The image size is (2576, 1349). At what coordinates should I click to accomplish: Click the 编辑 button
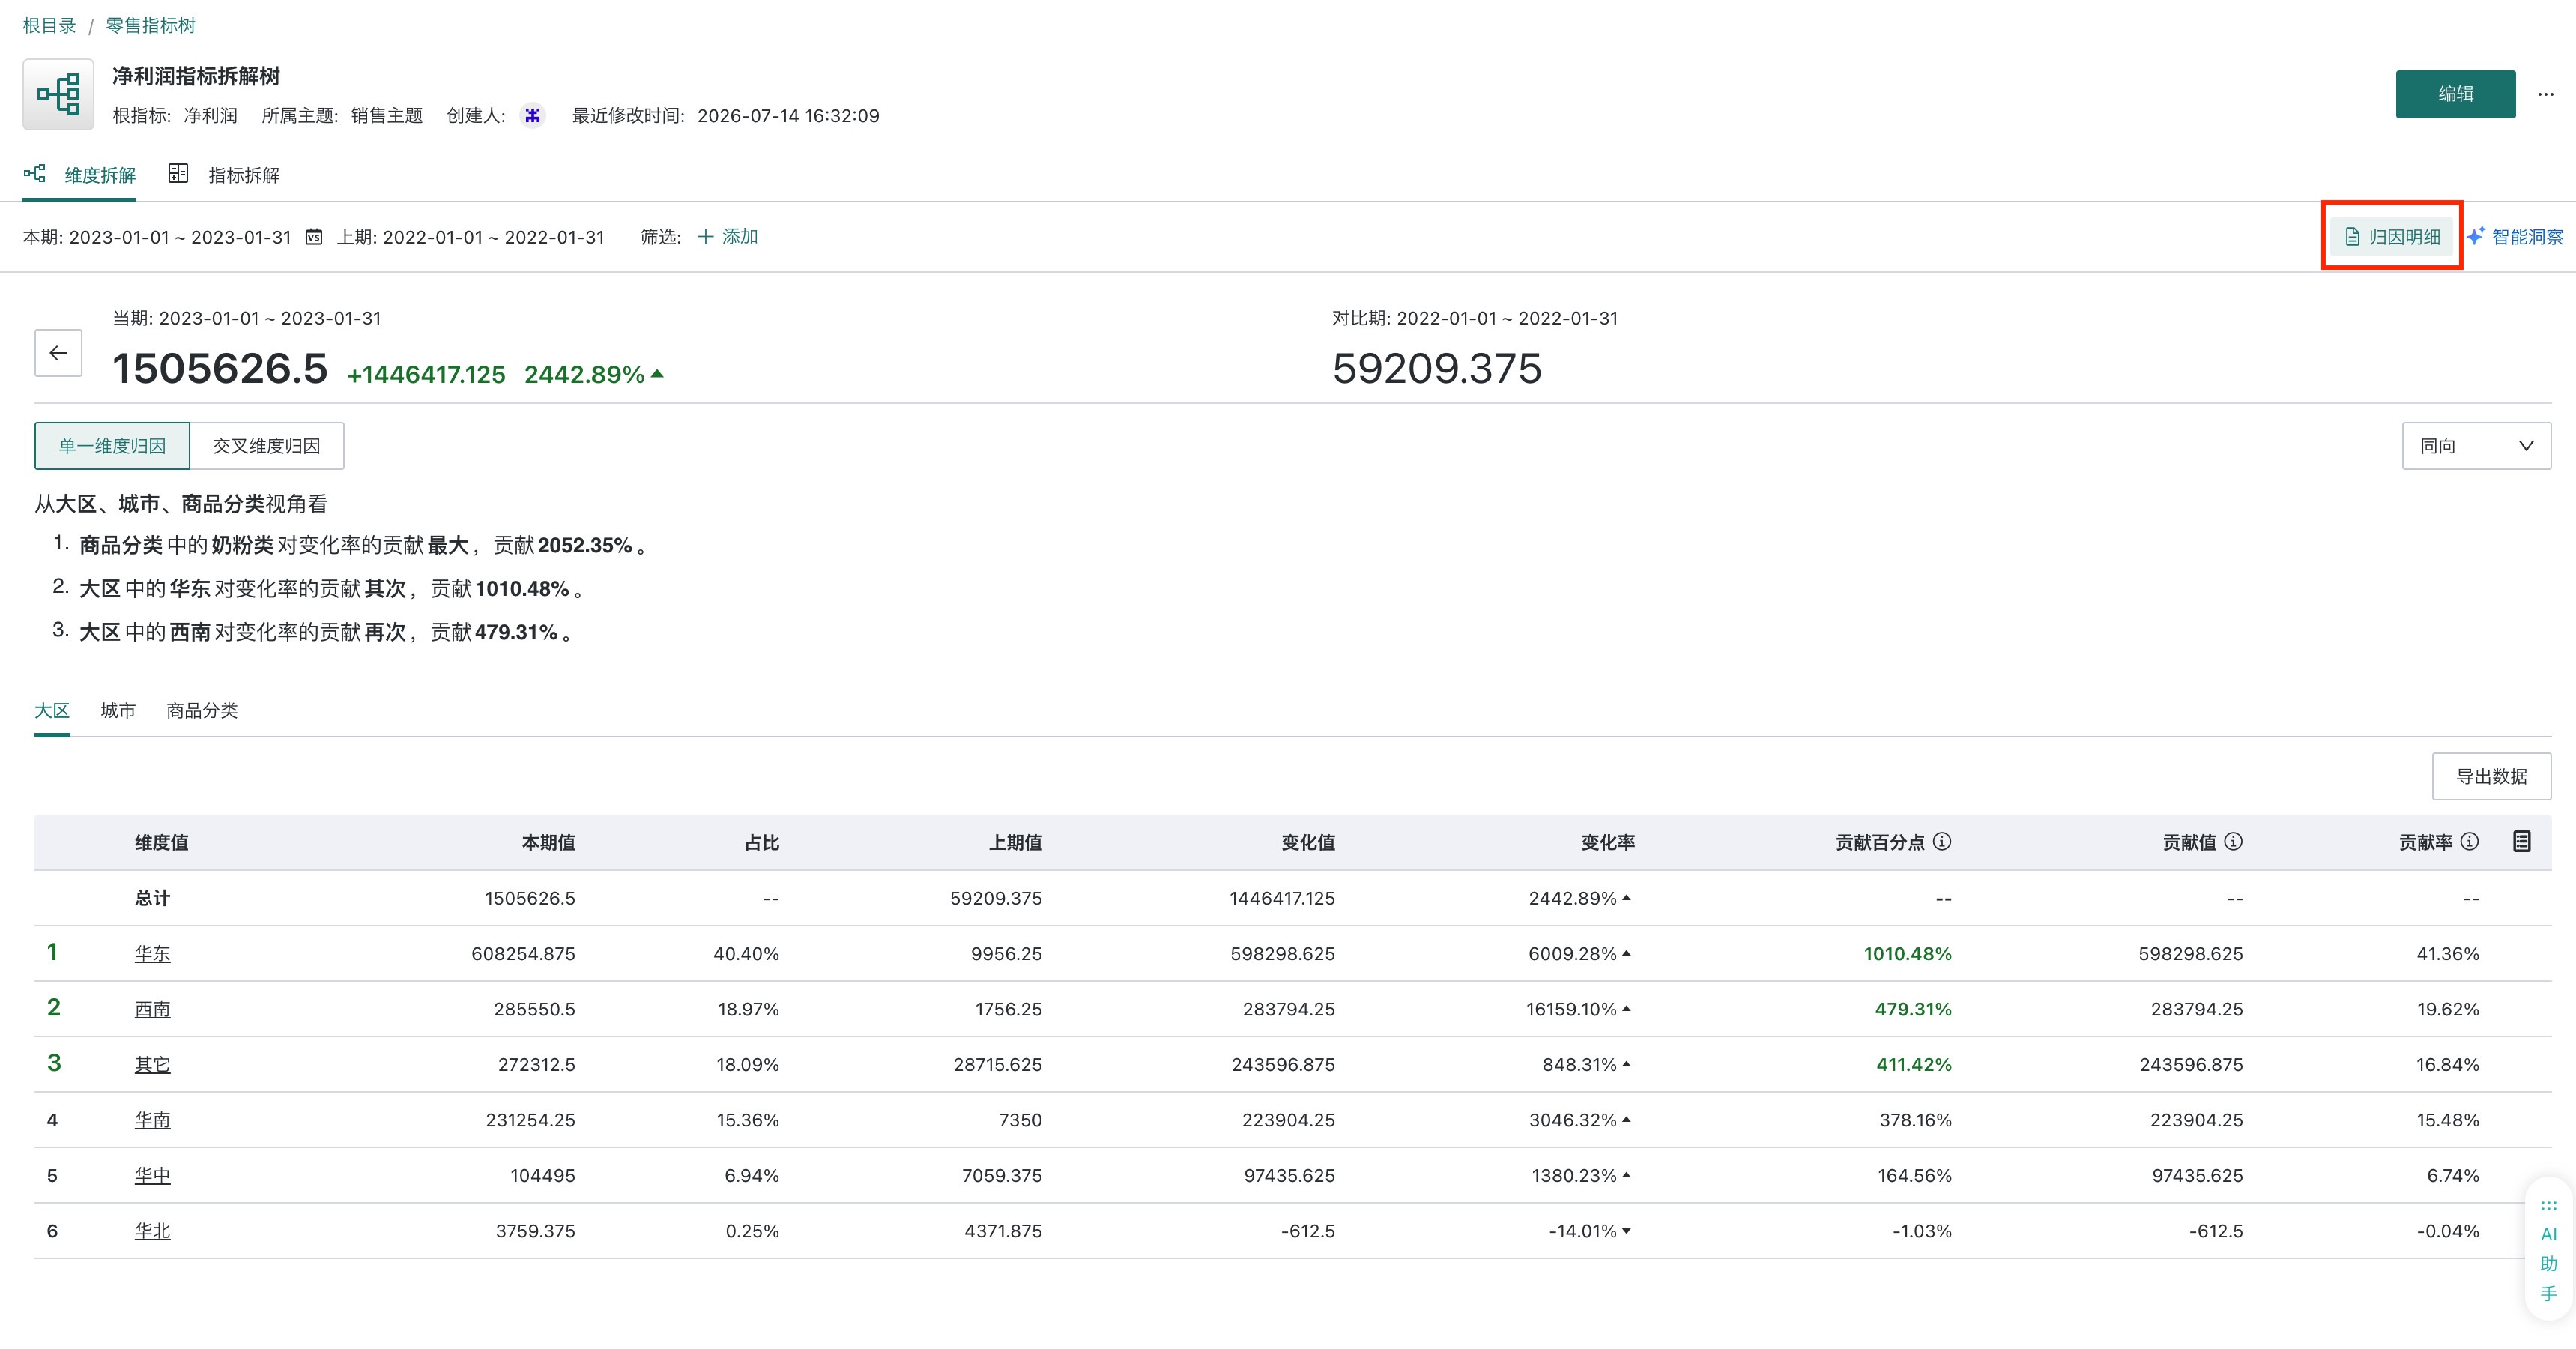2455,94
